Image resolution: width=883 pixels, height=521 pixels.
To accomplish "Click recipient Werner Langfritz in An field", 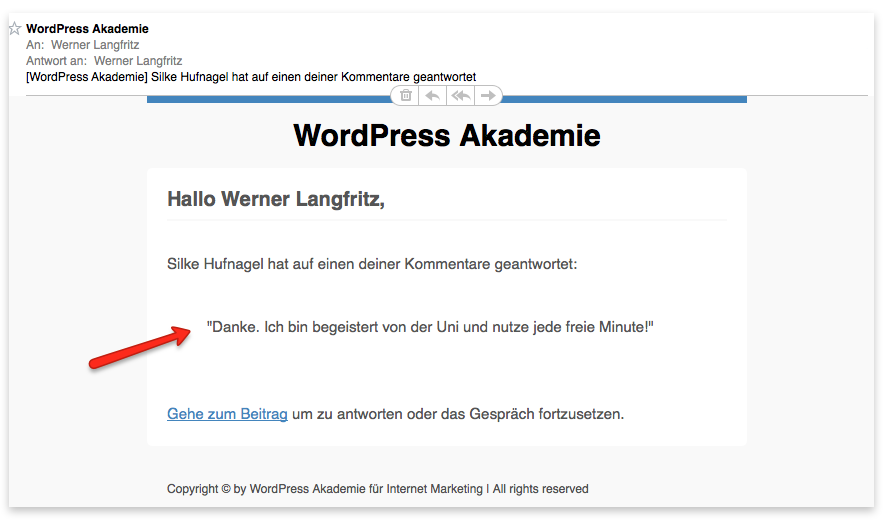I will point(95,45).
